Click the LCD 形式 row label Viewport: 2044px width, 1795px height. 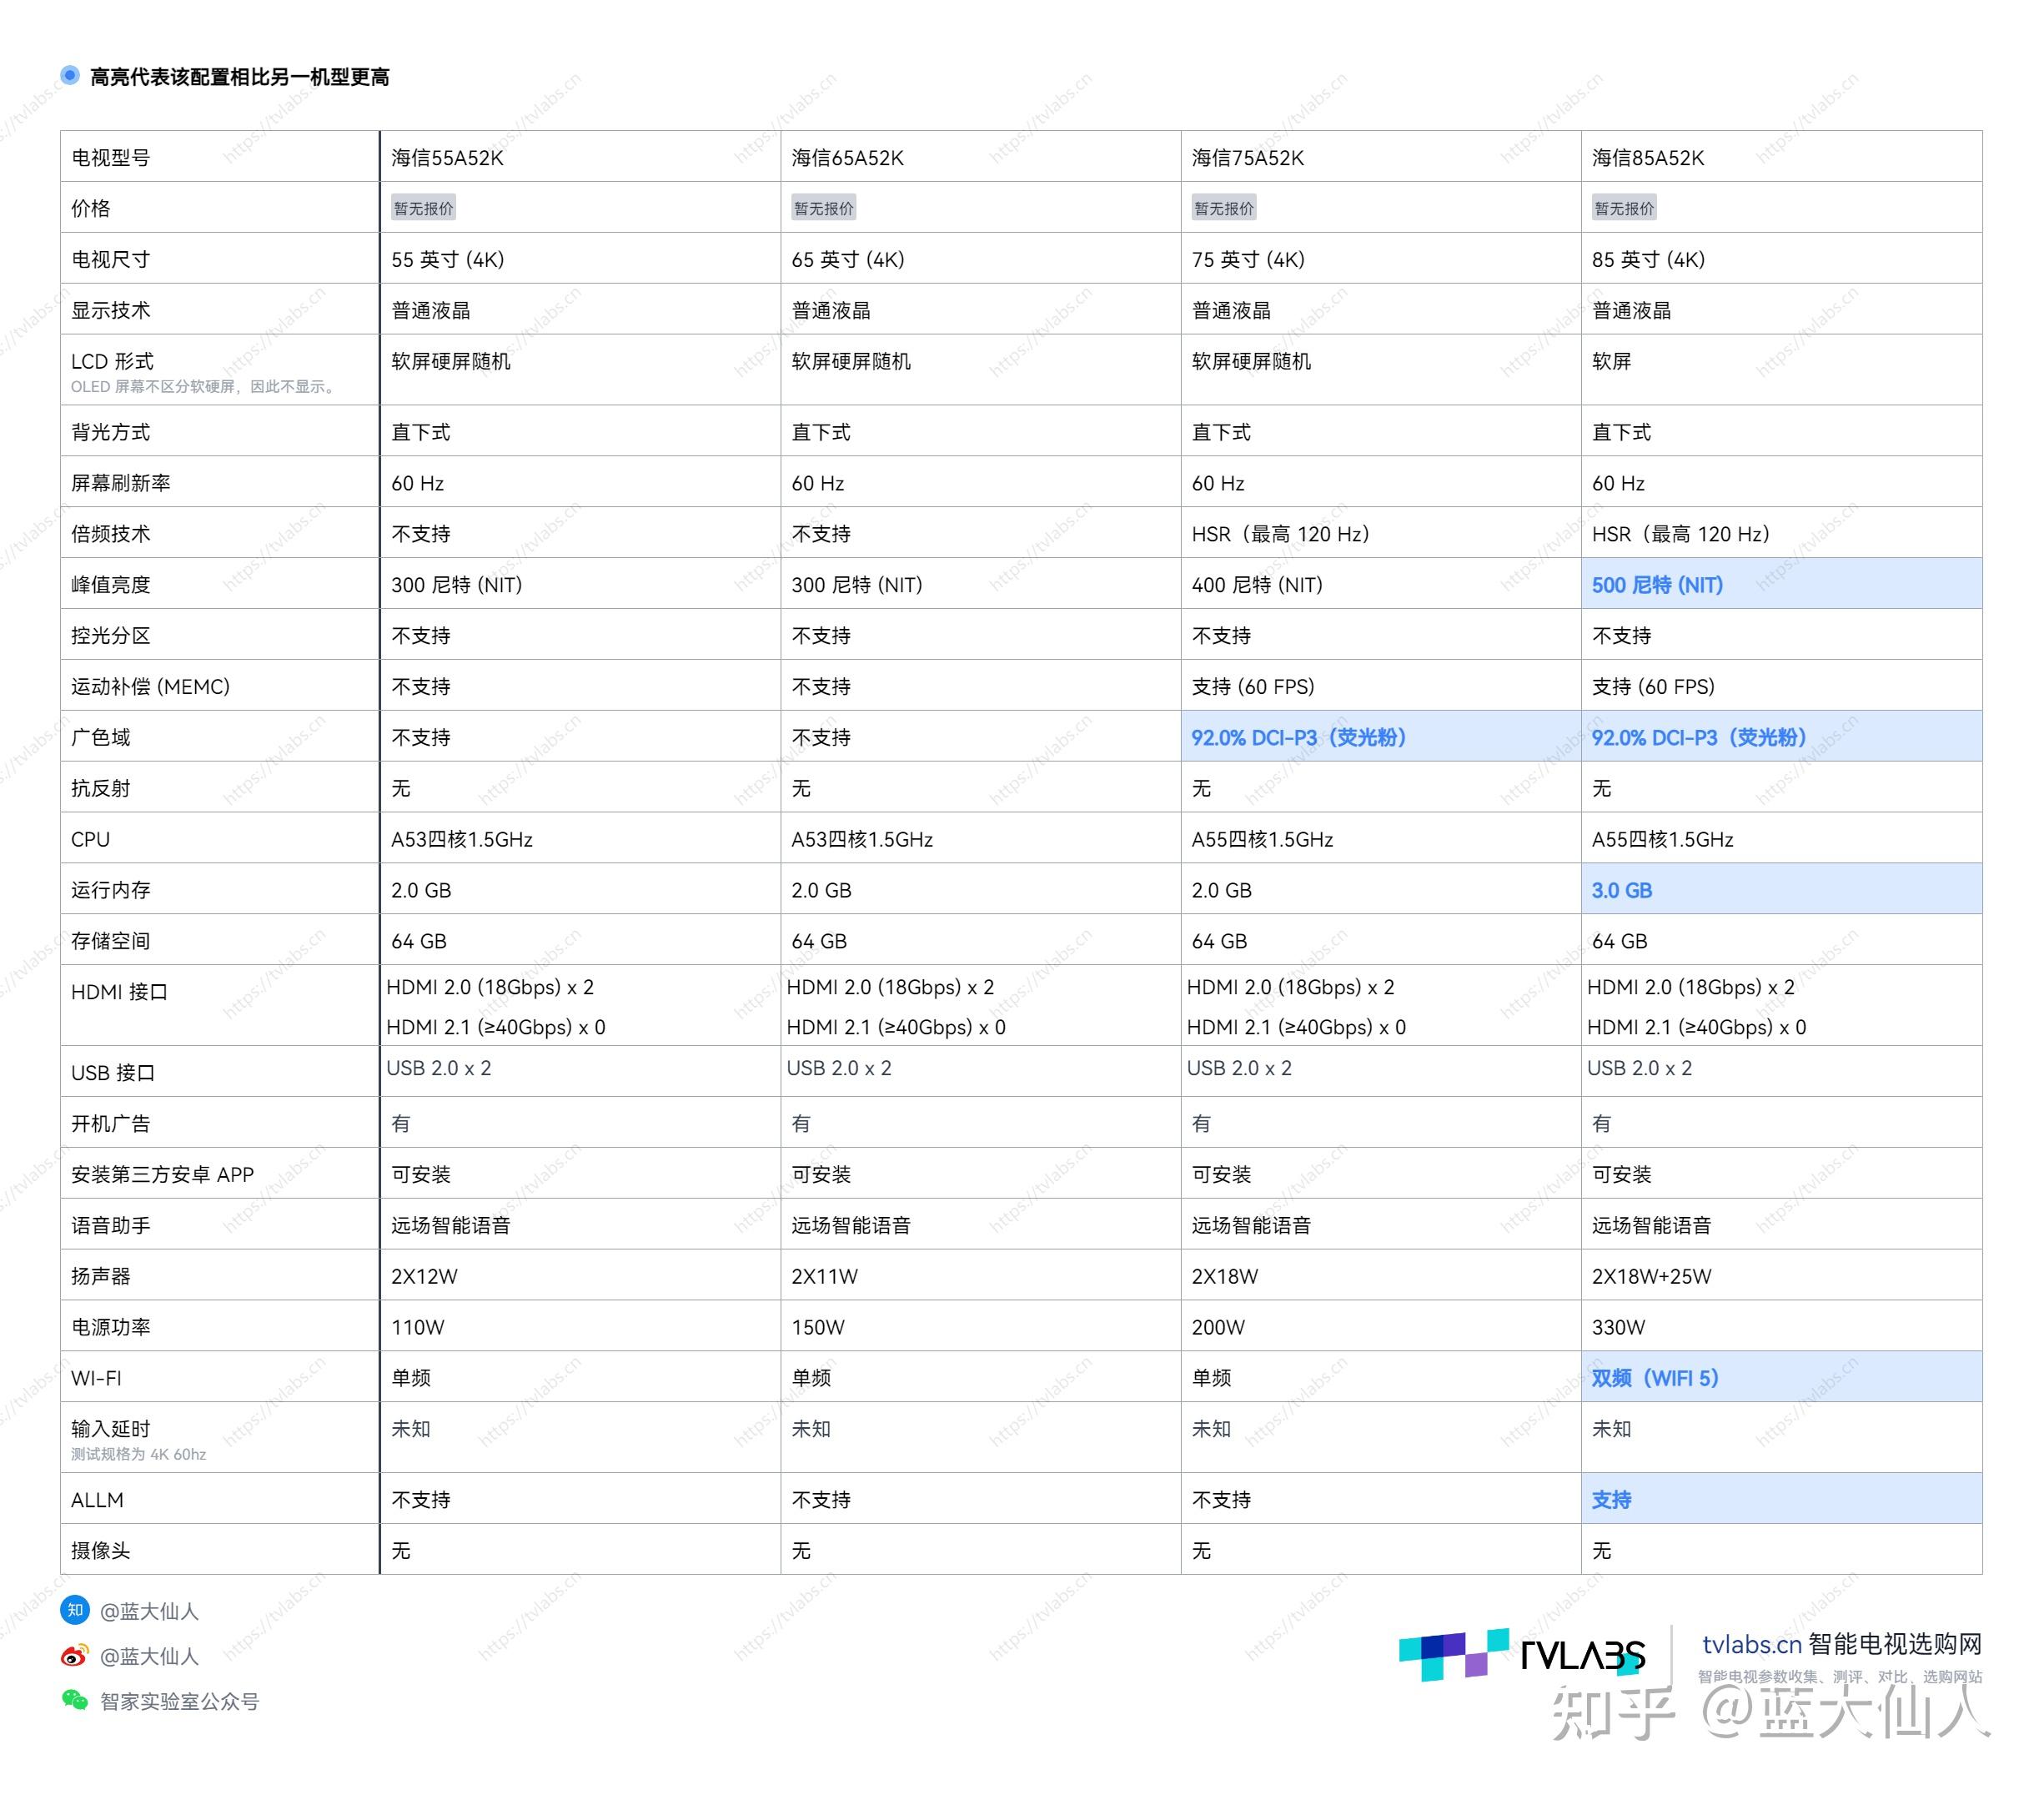[112, 361]
